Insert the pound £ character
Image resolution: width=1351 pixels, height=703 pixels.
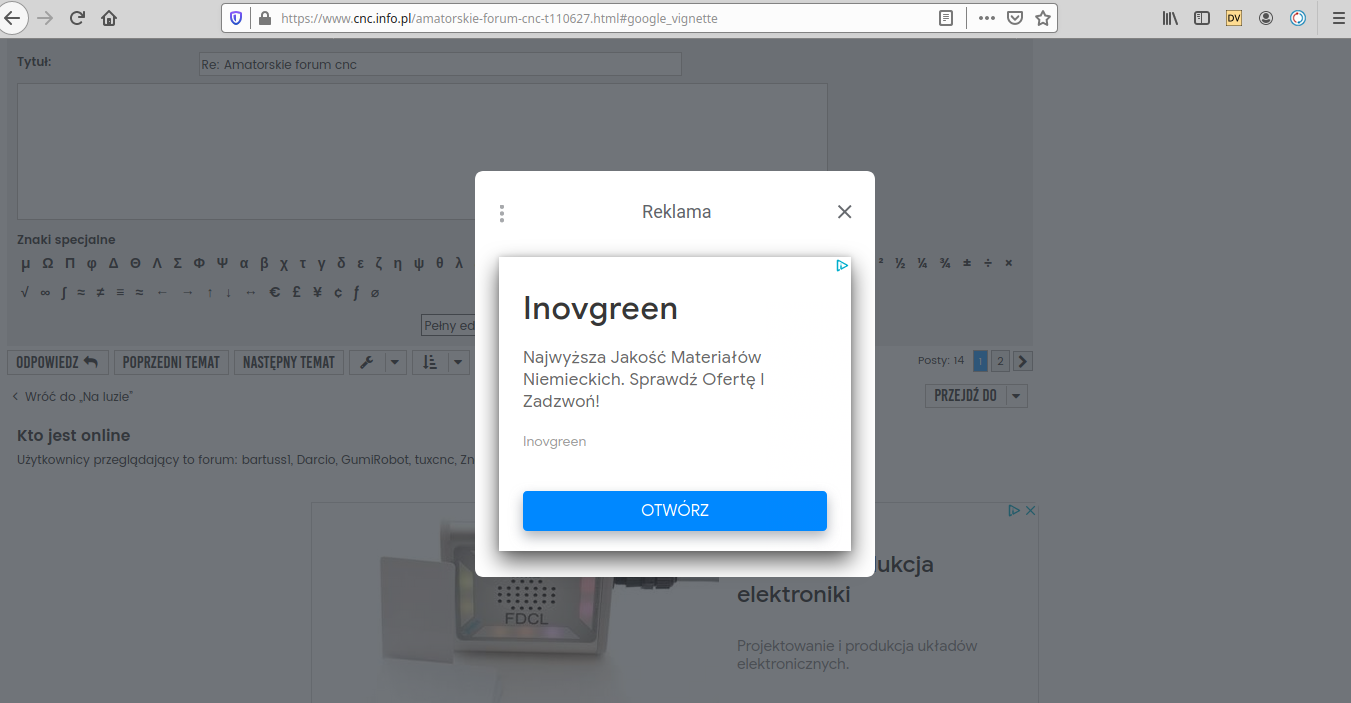[x=297, y=293]
